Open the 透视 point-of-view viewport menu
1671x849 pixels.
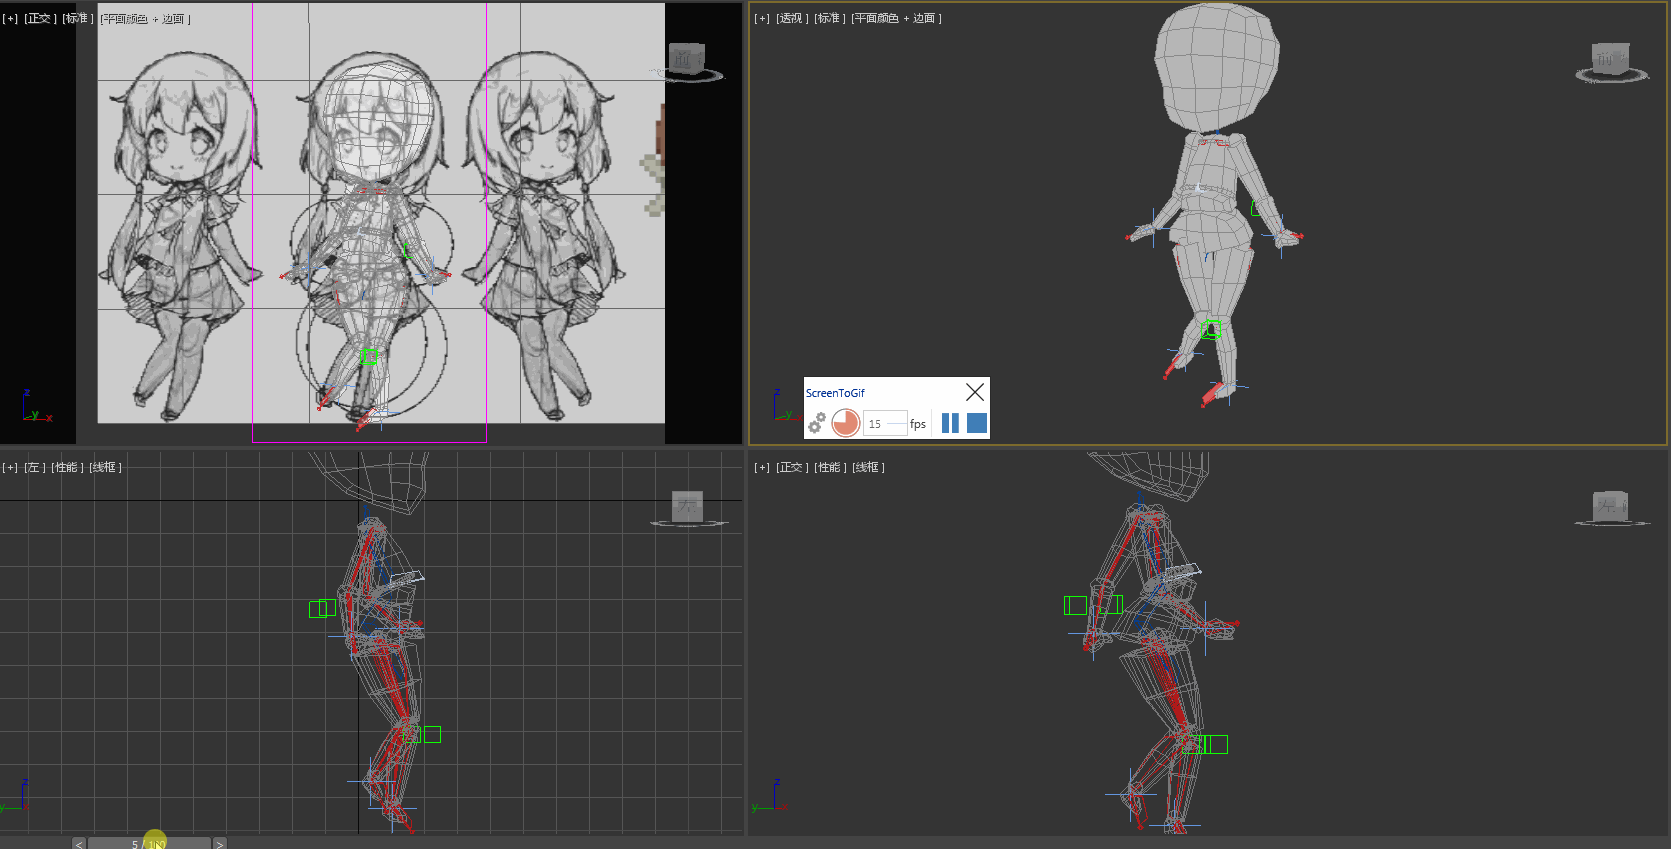(x=791, y=18)
